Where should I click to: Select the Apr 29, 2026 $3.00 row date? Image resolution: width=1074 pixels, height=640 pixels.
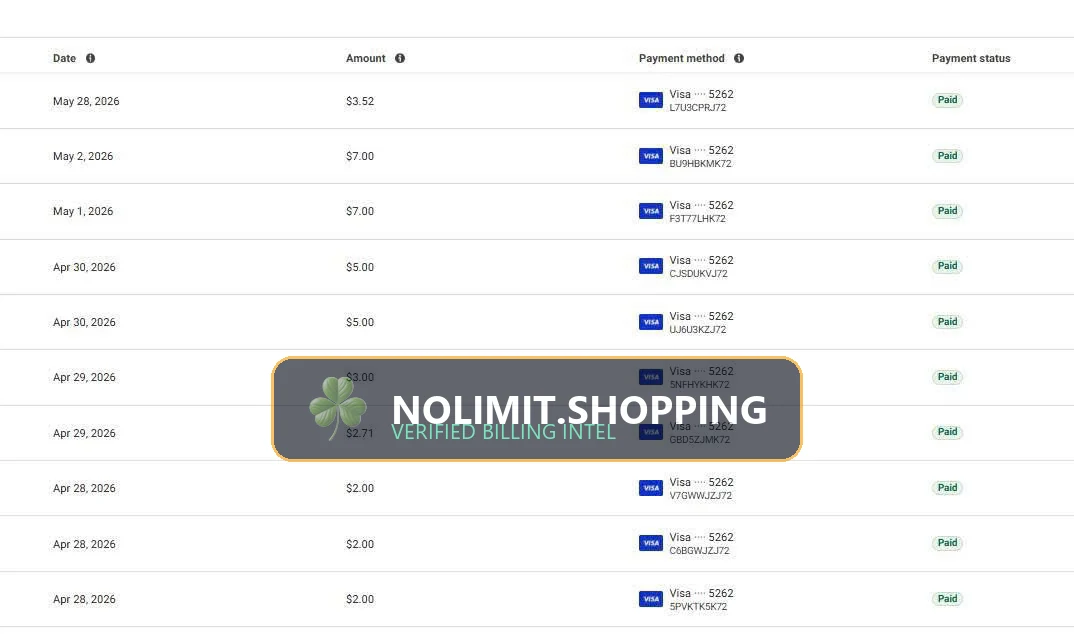(84, 377)
